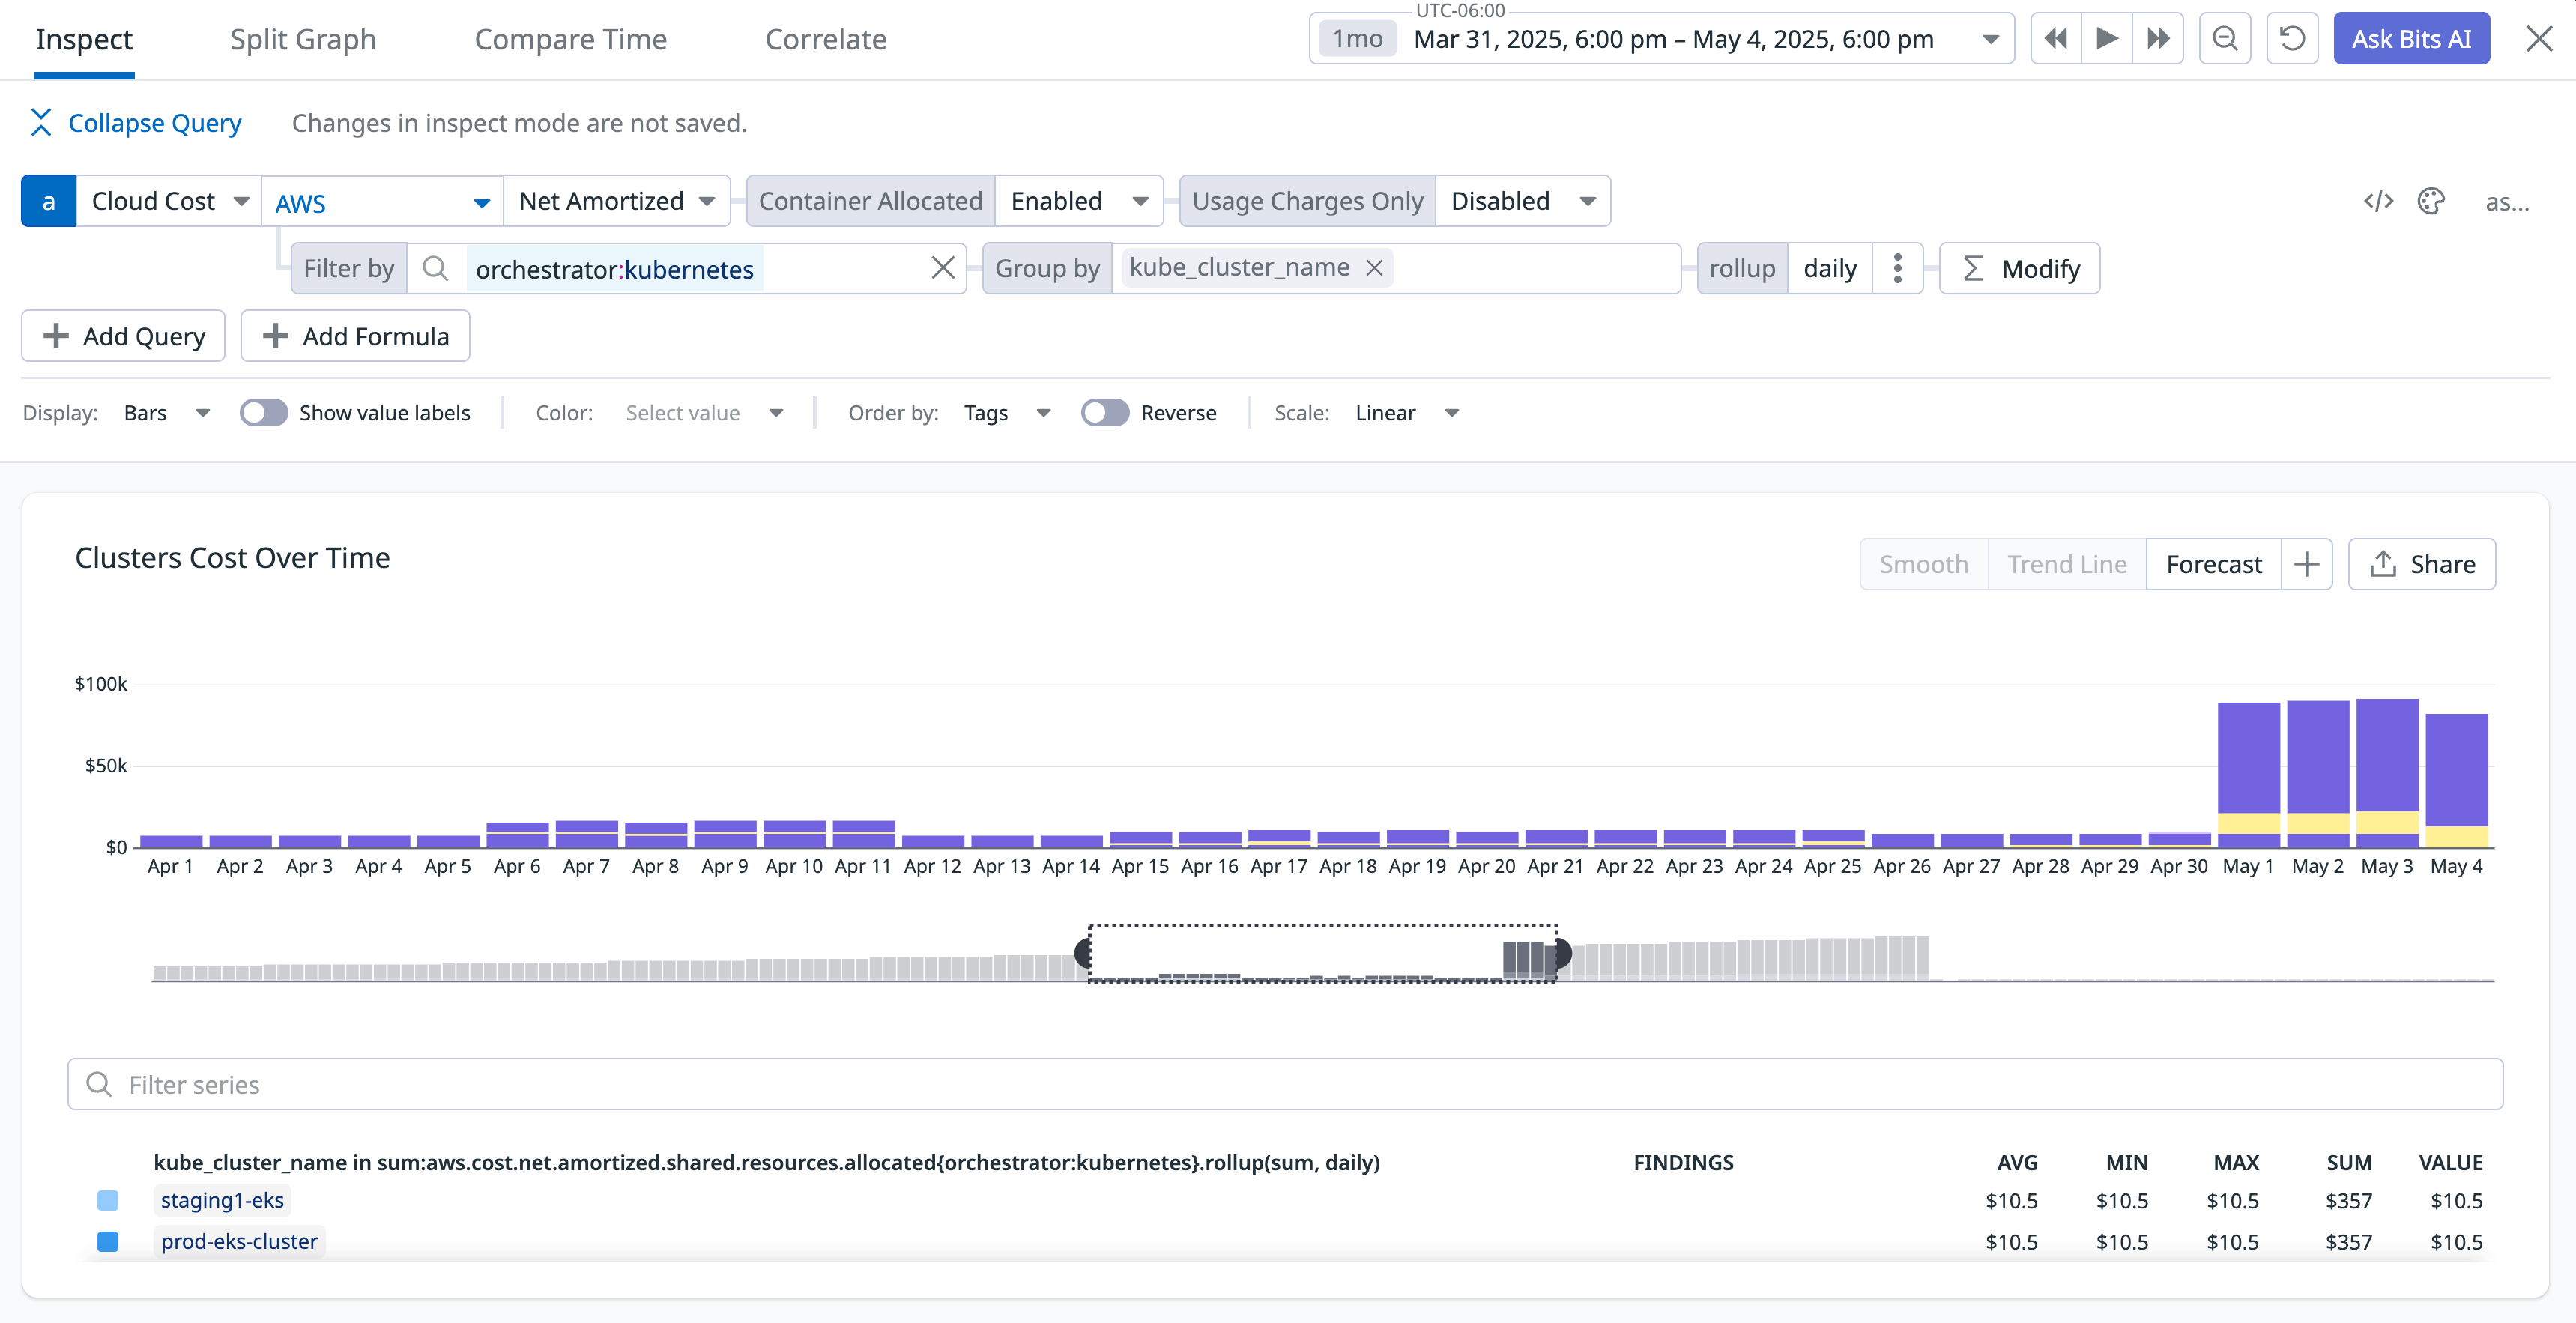Click the zoom out magnifier icon

2225,38
